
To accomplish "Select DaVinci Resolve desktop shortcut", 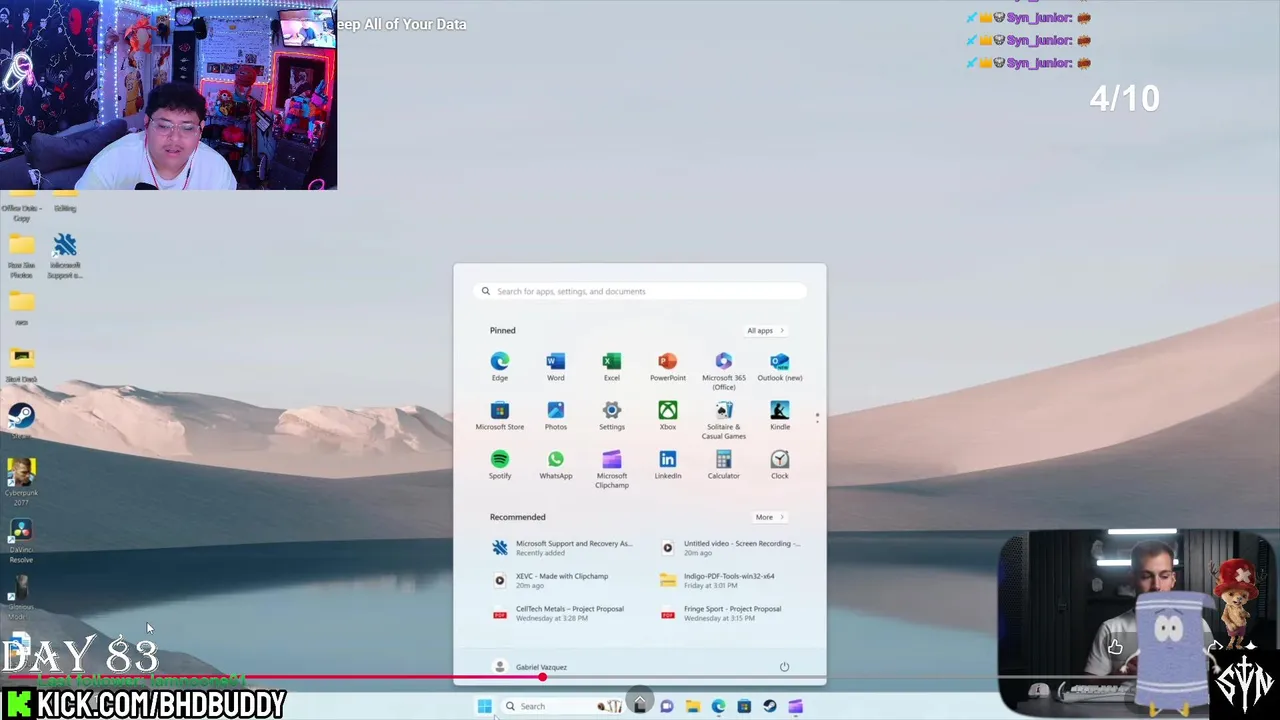I will pos(21,541).
